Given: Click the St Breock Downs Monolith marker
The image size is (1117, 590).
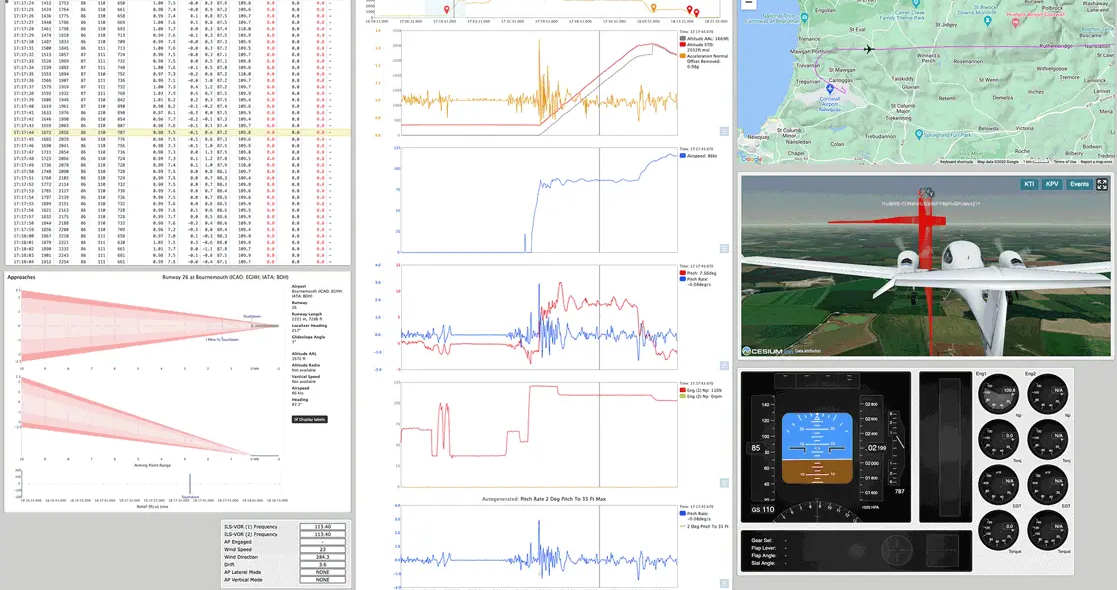Looking at the screenshot, I should (x=988, y=20).
